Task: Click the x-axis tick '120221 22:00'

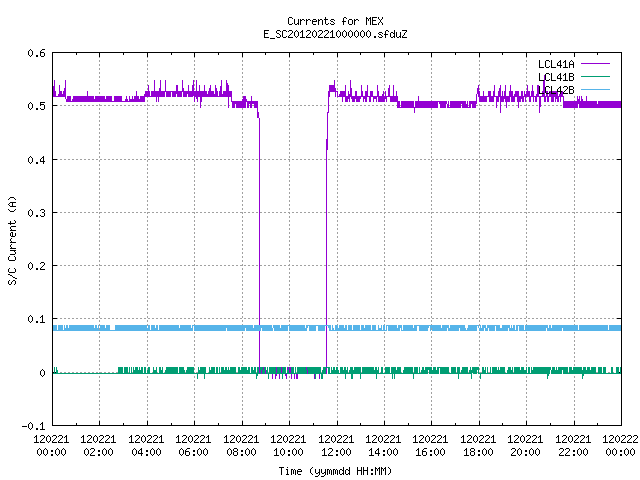Action: (x=573, y=445)
